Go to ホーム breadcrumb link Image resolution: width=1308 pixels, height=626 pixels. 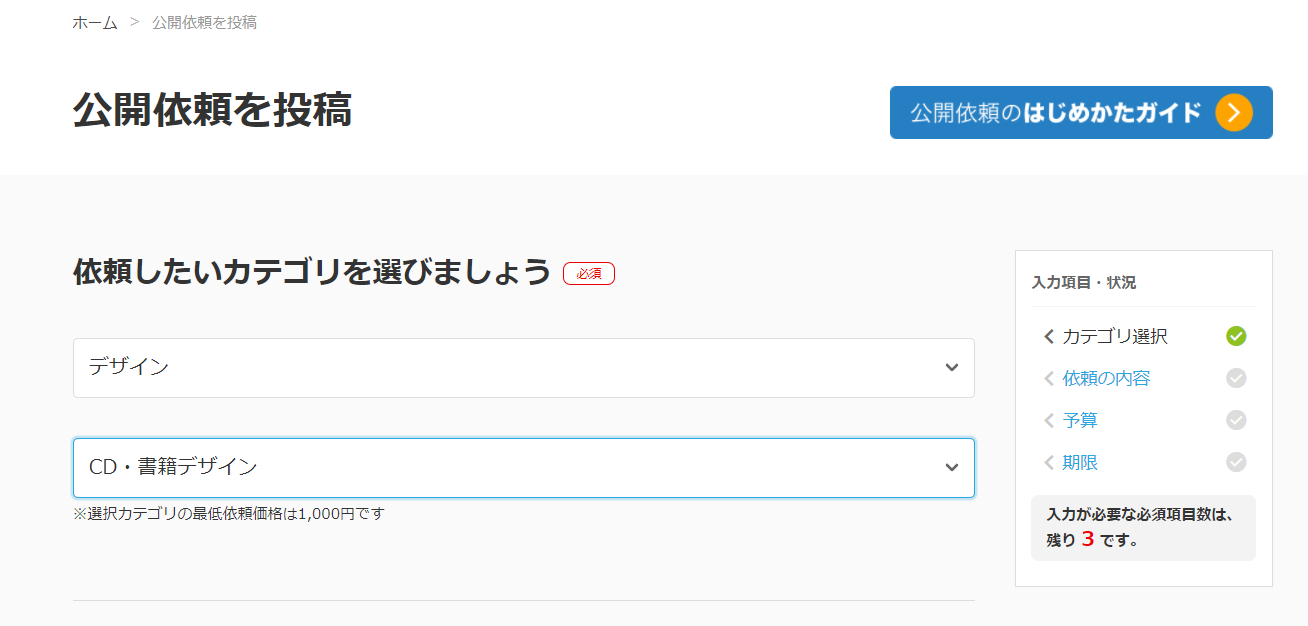coord(95,22)
